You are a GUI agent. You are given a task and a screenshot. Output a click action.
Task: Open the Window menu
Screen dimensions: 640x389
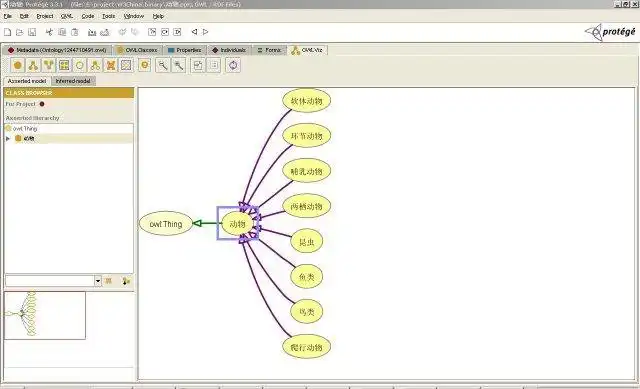134,16
